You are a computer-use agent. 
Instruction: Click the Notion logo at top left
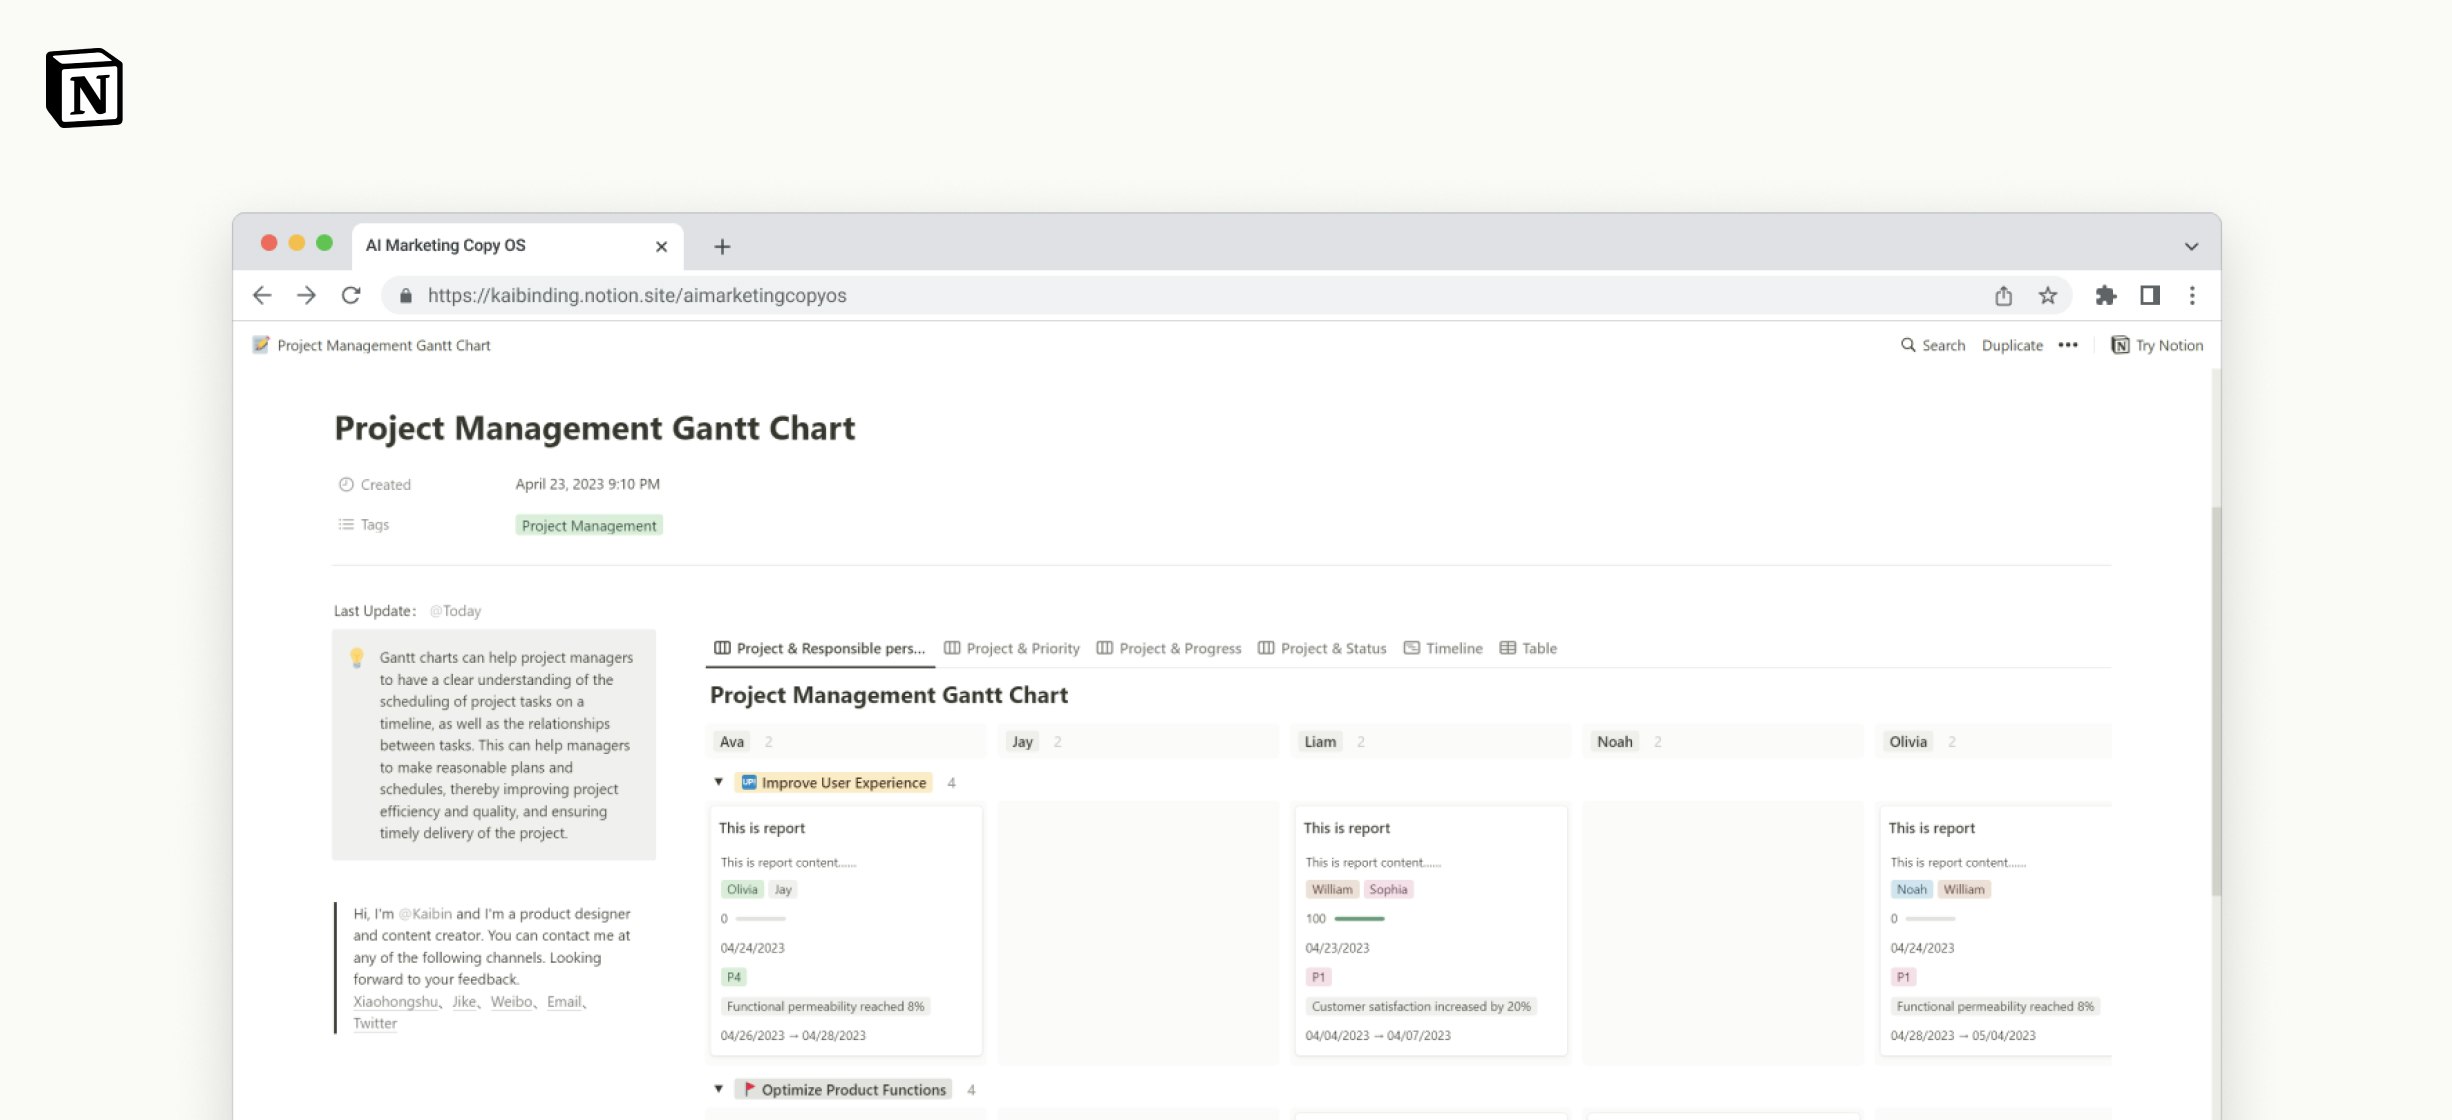84,88
